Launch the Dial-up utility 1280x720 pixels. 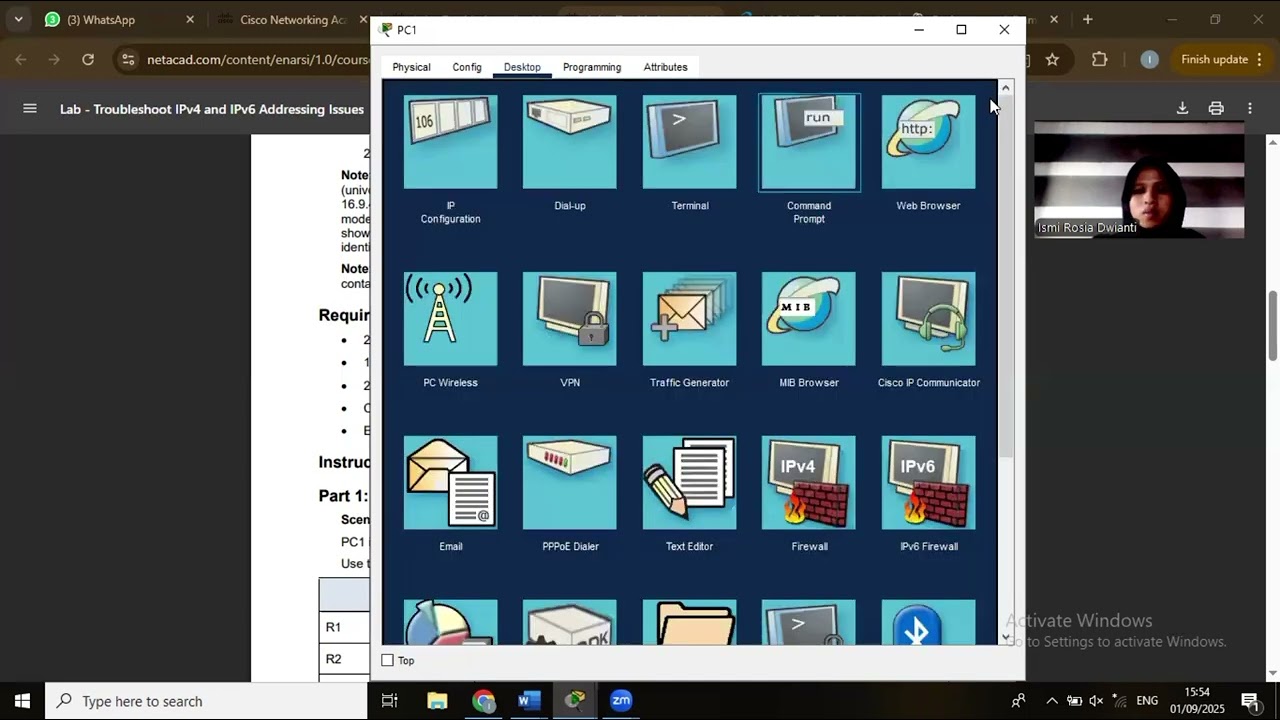point(569,142)
